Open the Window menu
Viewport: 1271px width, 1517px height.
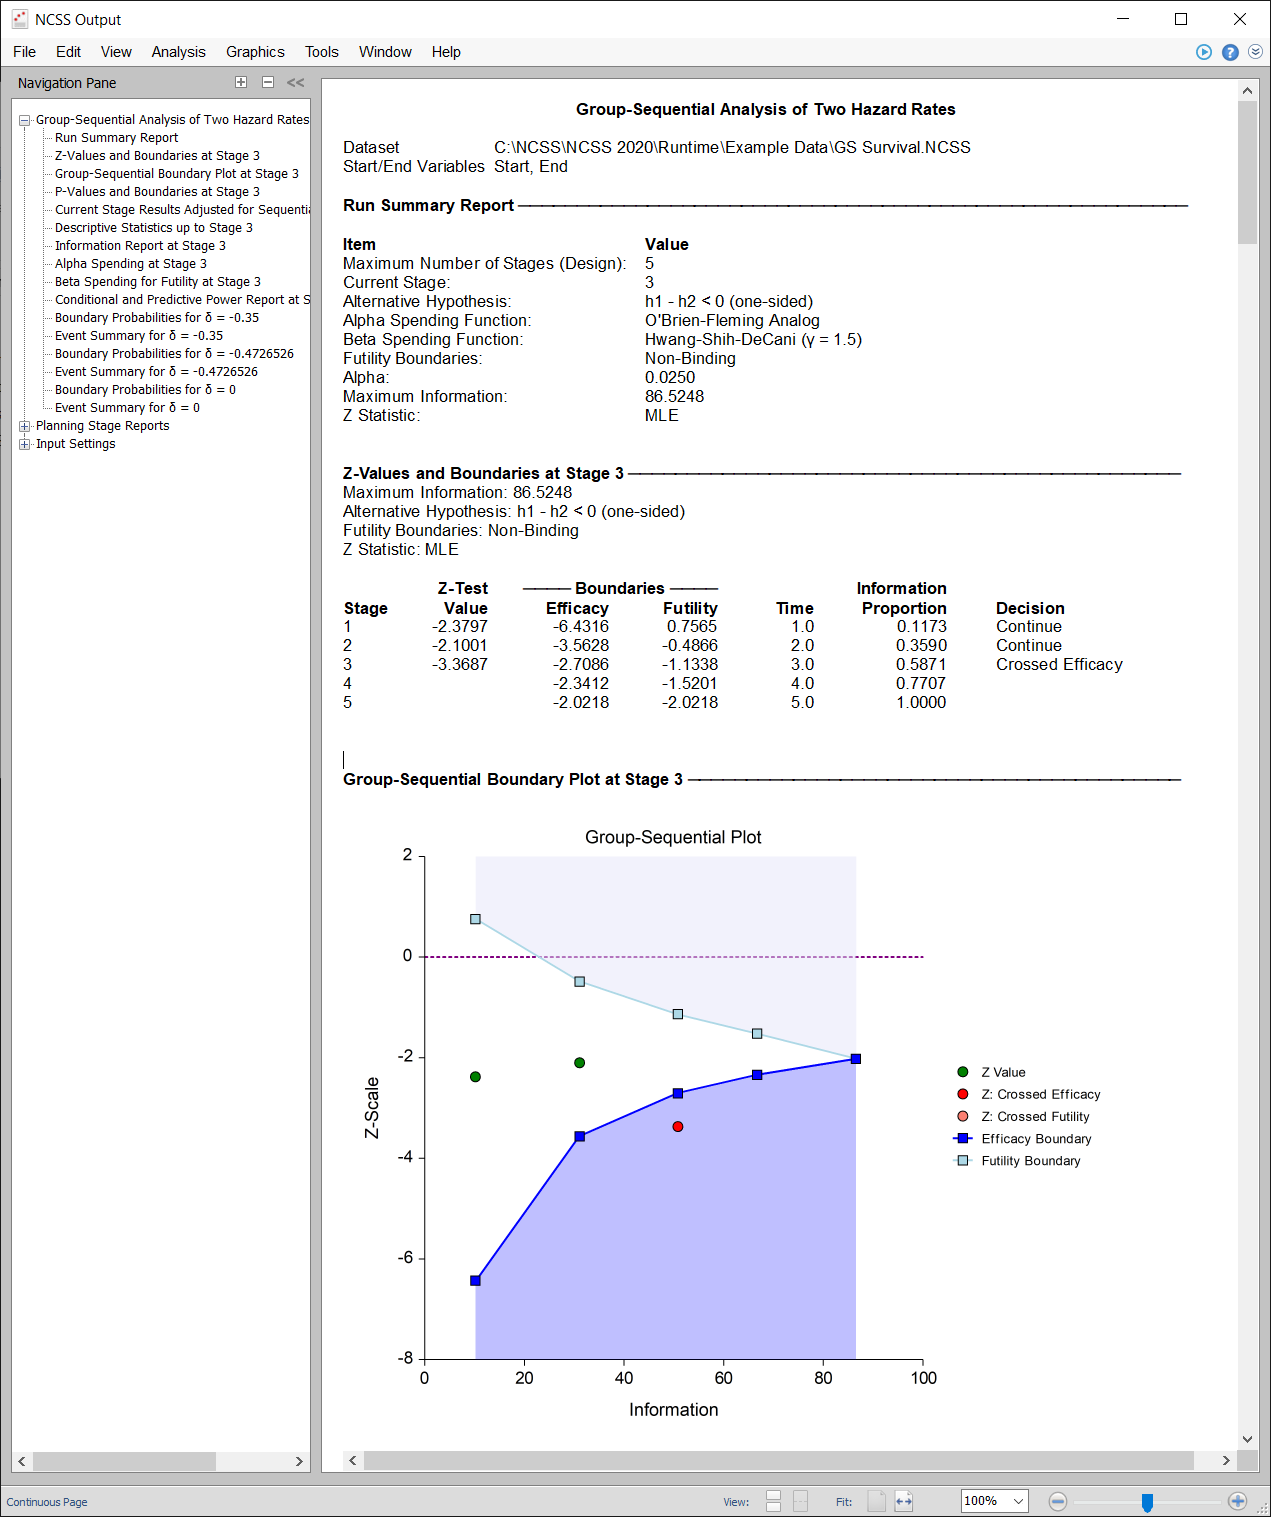(x=385, y=52)
